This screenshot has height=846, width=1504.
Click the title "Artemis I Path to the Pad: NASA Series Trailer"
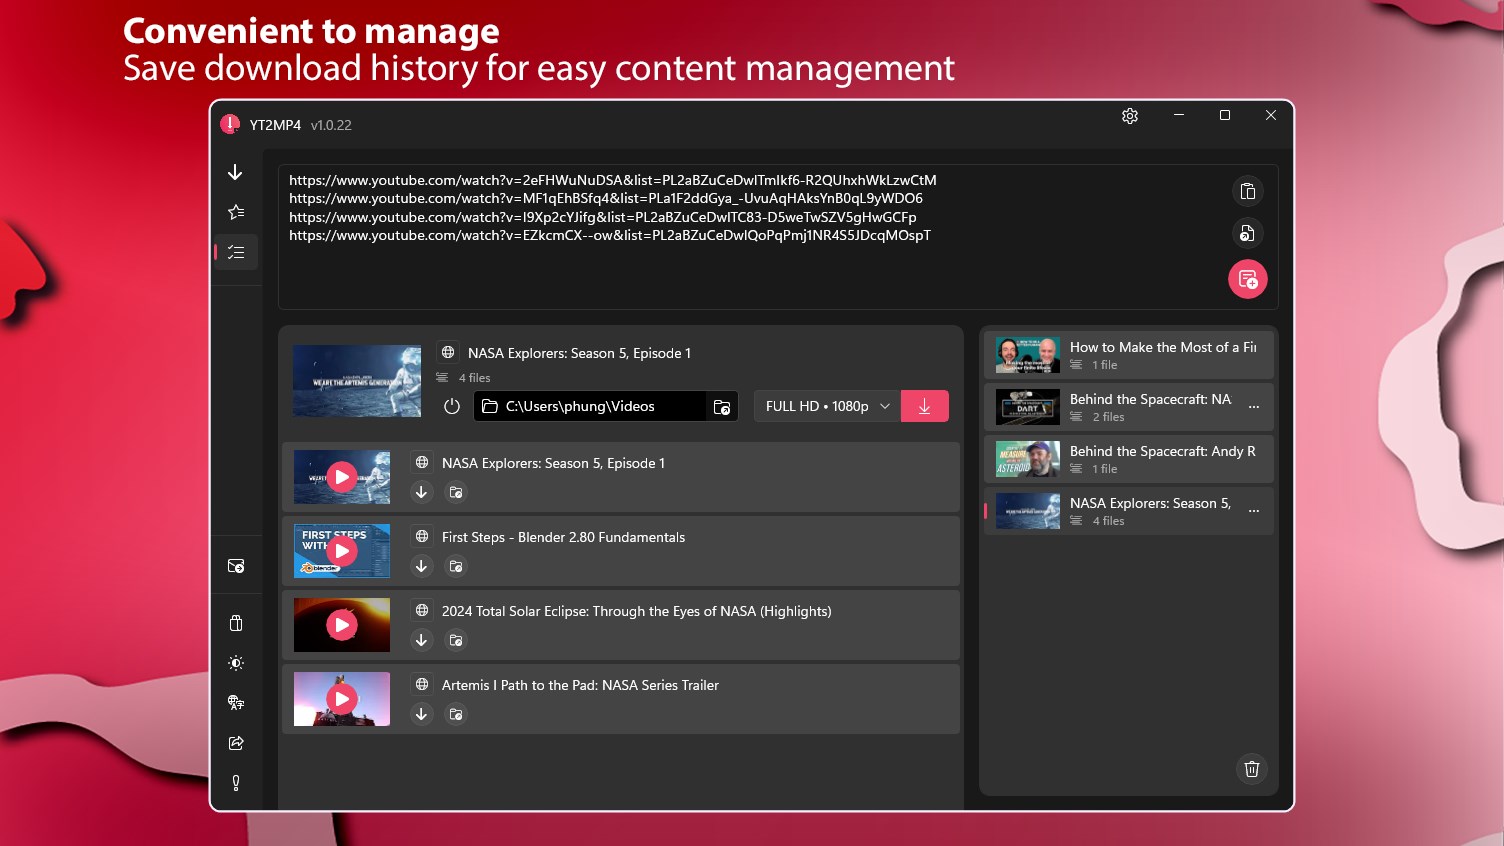pyautogui.click(x=580, y=685)
